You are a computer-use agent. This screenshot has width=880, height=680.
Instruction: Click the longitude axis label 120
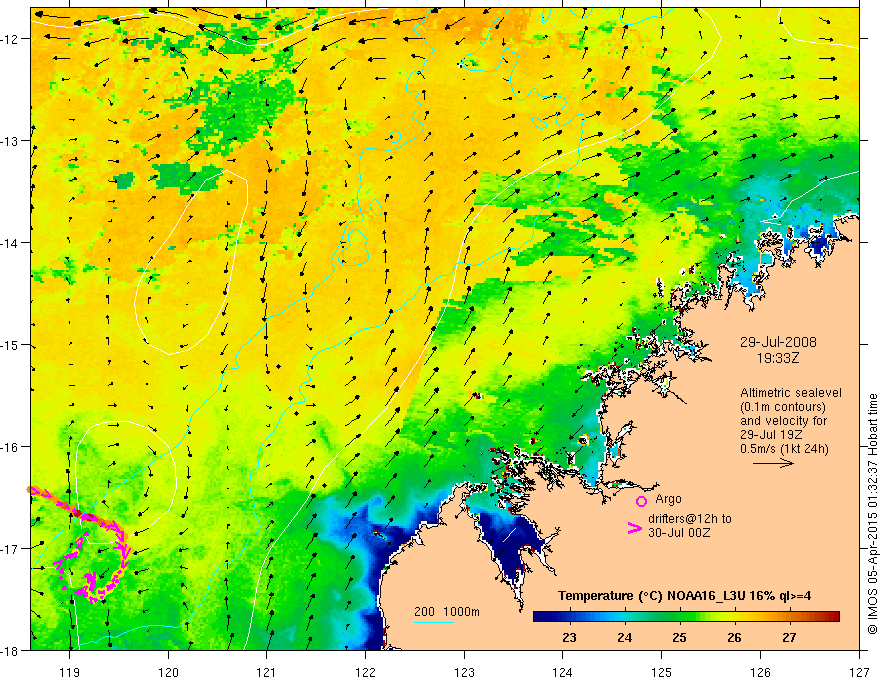click(168, 672)
